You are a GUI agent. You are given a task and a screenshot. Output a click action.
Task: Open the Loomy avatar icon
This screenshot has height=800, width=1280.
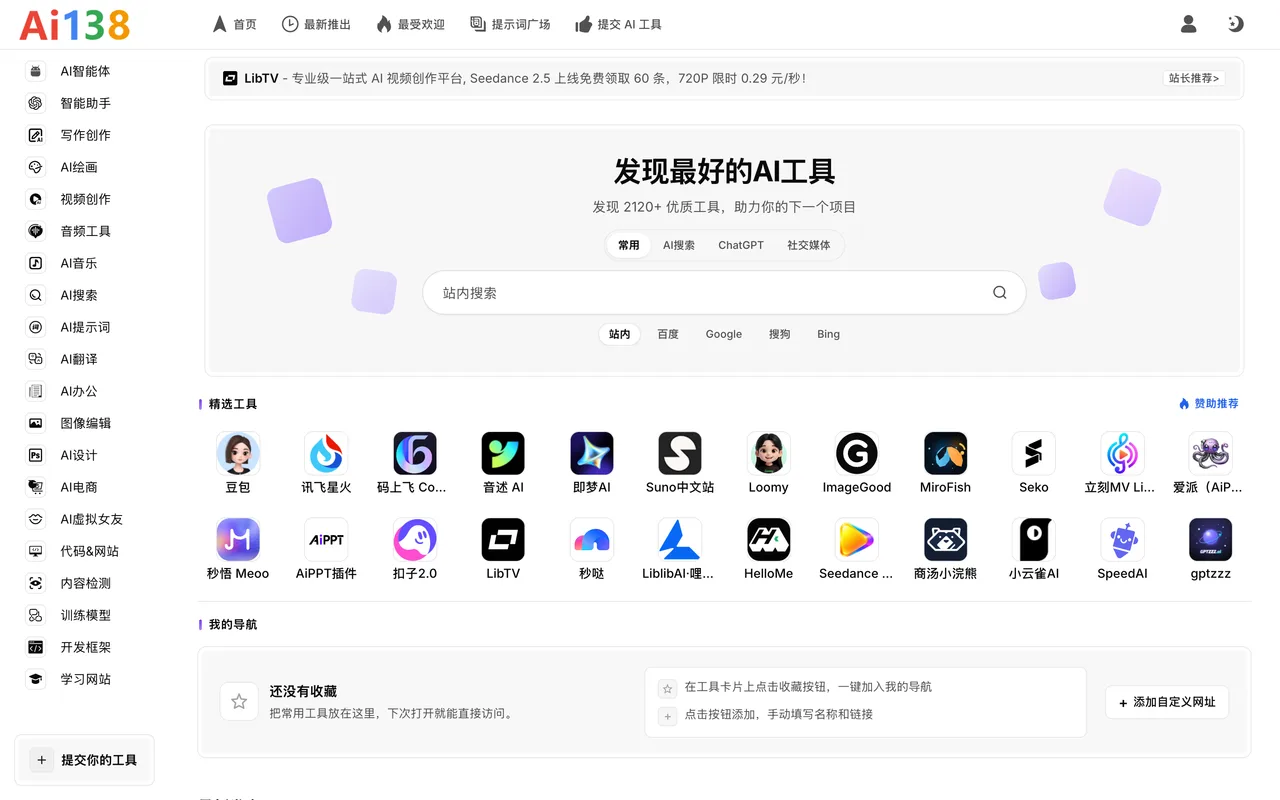tap(768, 453)
